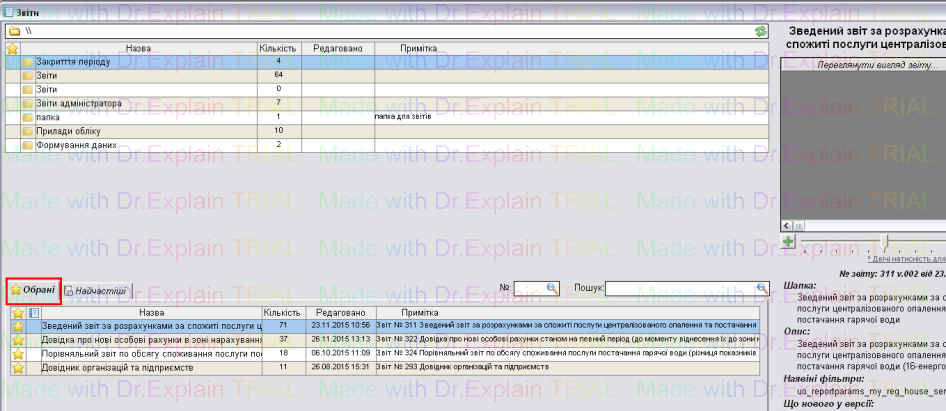The image size is (946, 411).
Task: Toggle favorite star for Зведений звіт row
Action: pyautogui.click(x=17, y=325)
